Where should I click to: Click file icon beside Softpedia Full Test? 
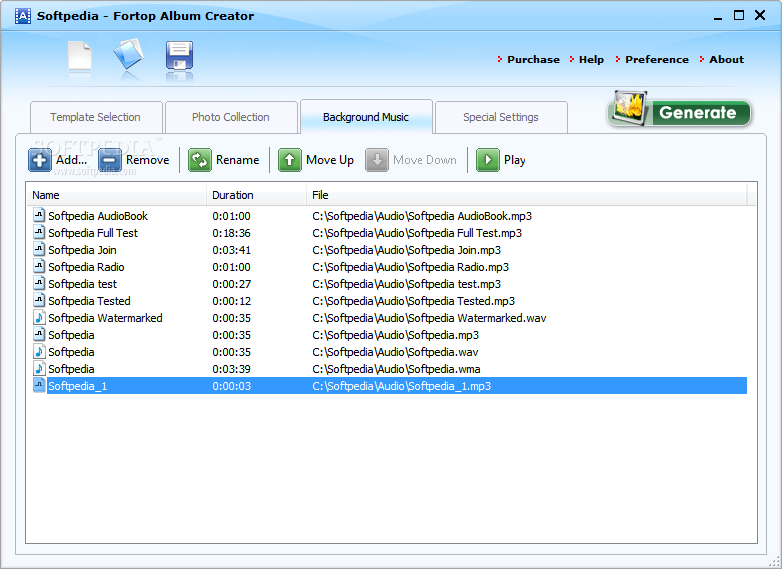(x=39, y=232)
